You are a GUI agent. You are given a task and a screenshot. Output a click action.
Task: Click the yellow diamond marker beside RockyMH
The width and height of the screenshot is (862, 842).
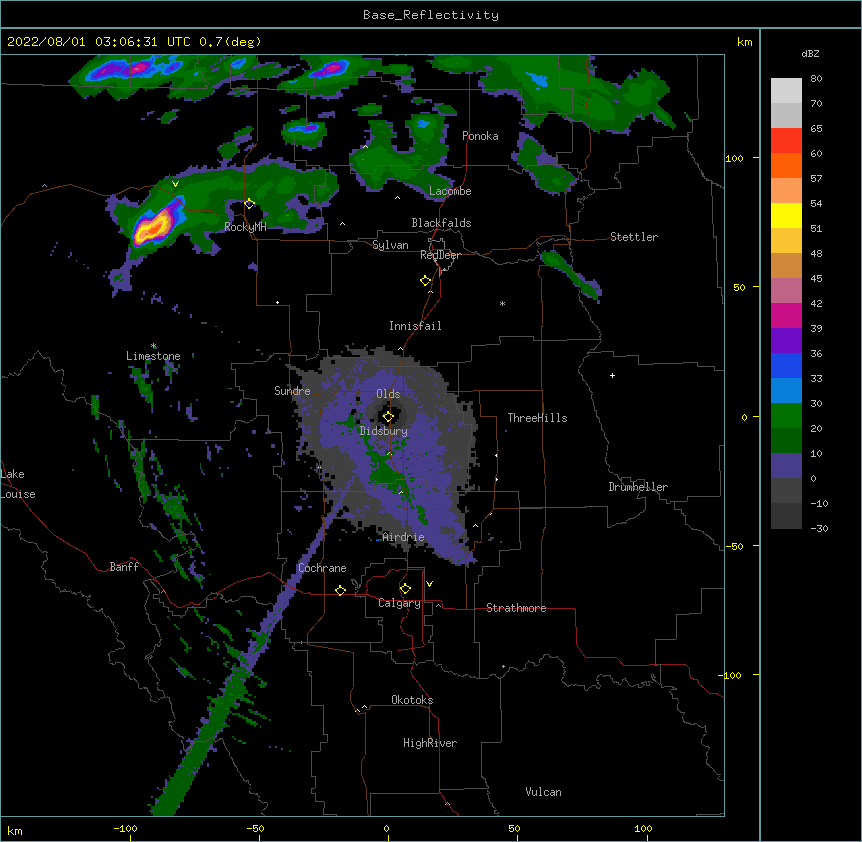[x=249, y=204]
